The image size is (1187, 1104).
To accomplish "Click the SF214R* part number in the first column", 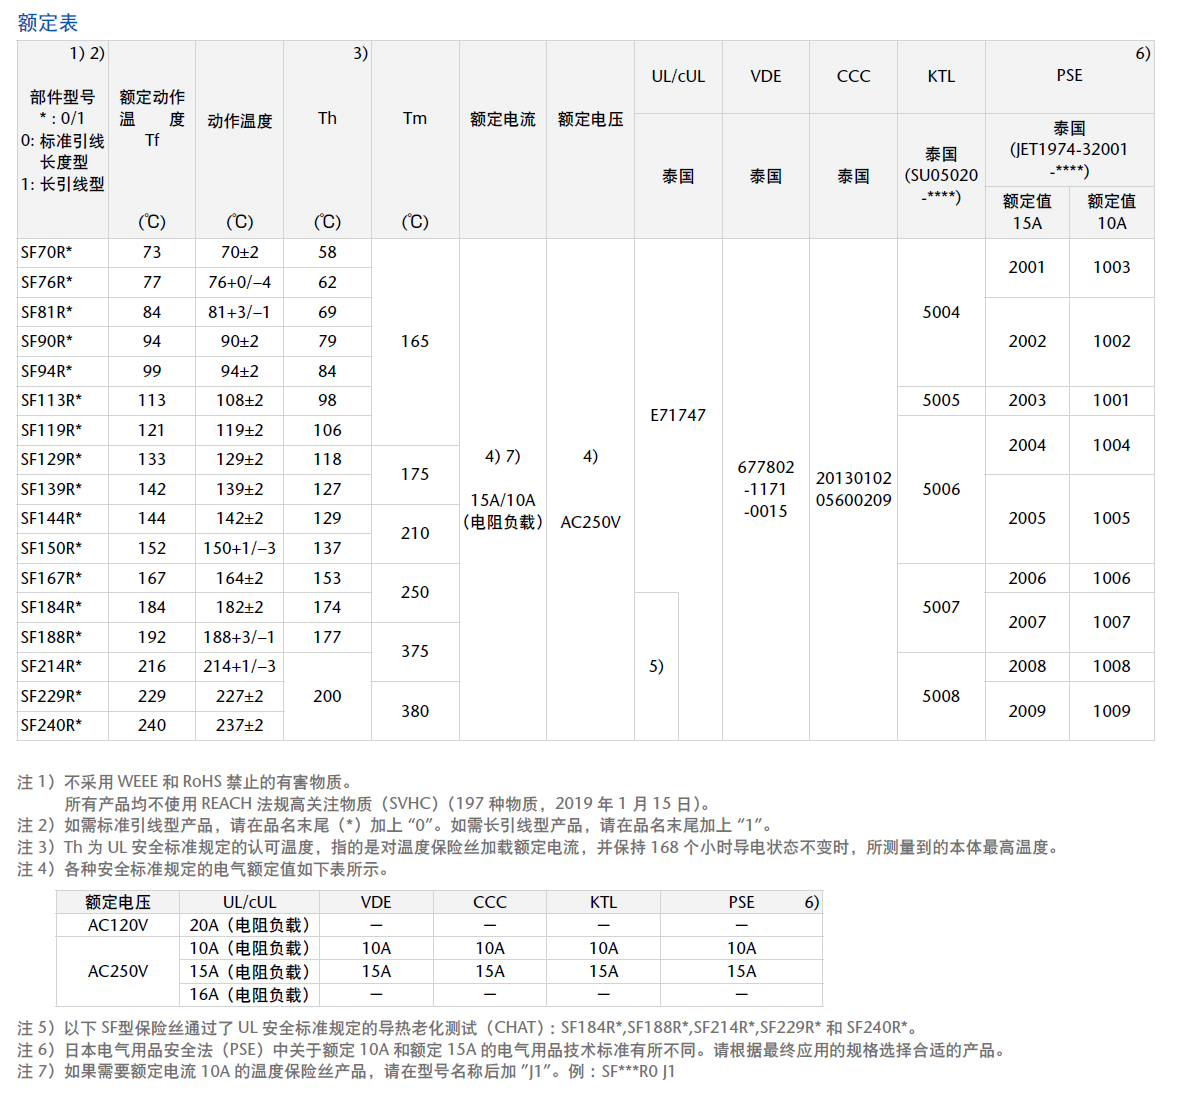I will (51, 666).
